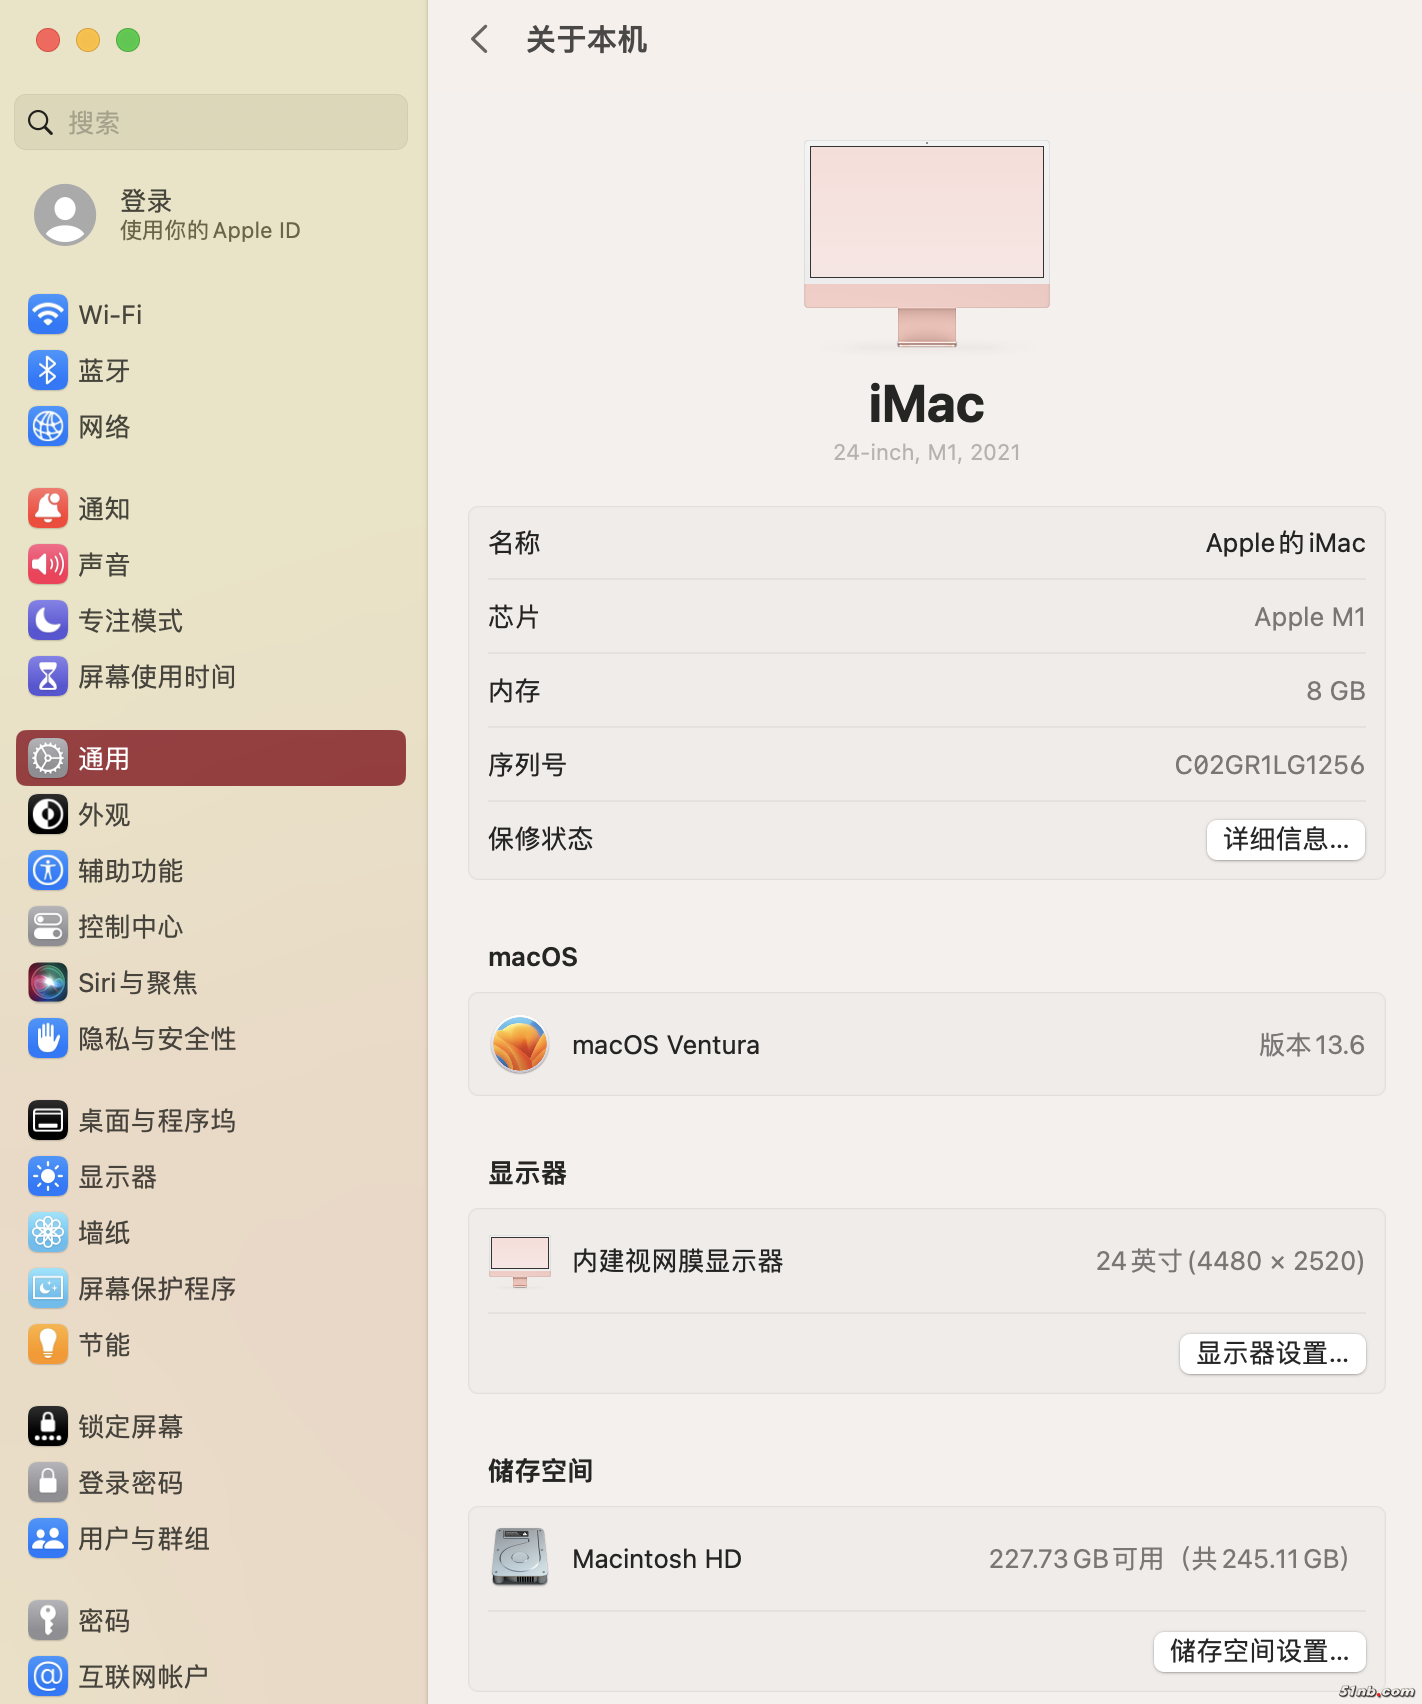The image size is (1422, 1704).
Task: Open 通知 bell icon
Action: tap(48, 509)
